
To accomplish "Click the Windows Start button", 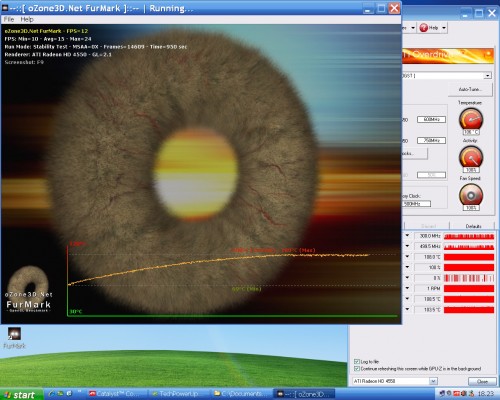I will 21,394.
